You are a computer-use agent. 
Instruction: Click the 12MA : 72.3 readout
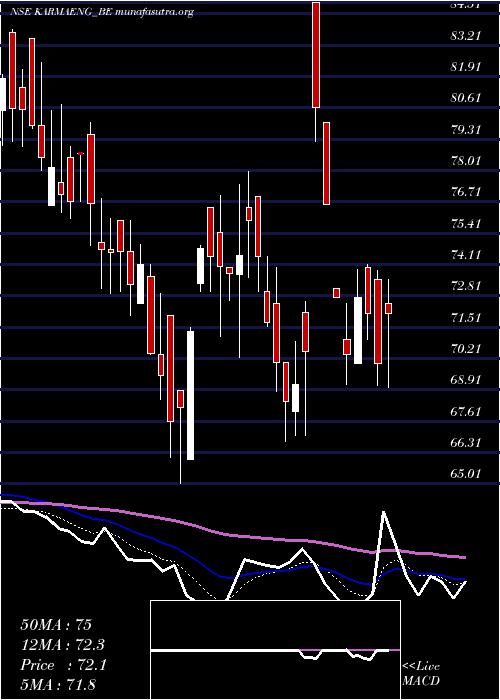click(63, 645)
